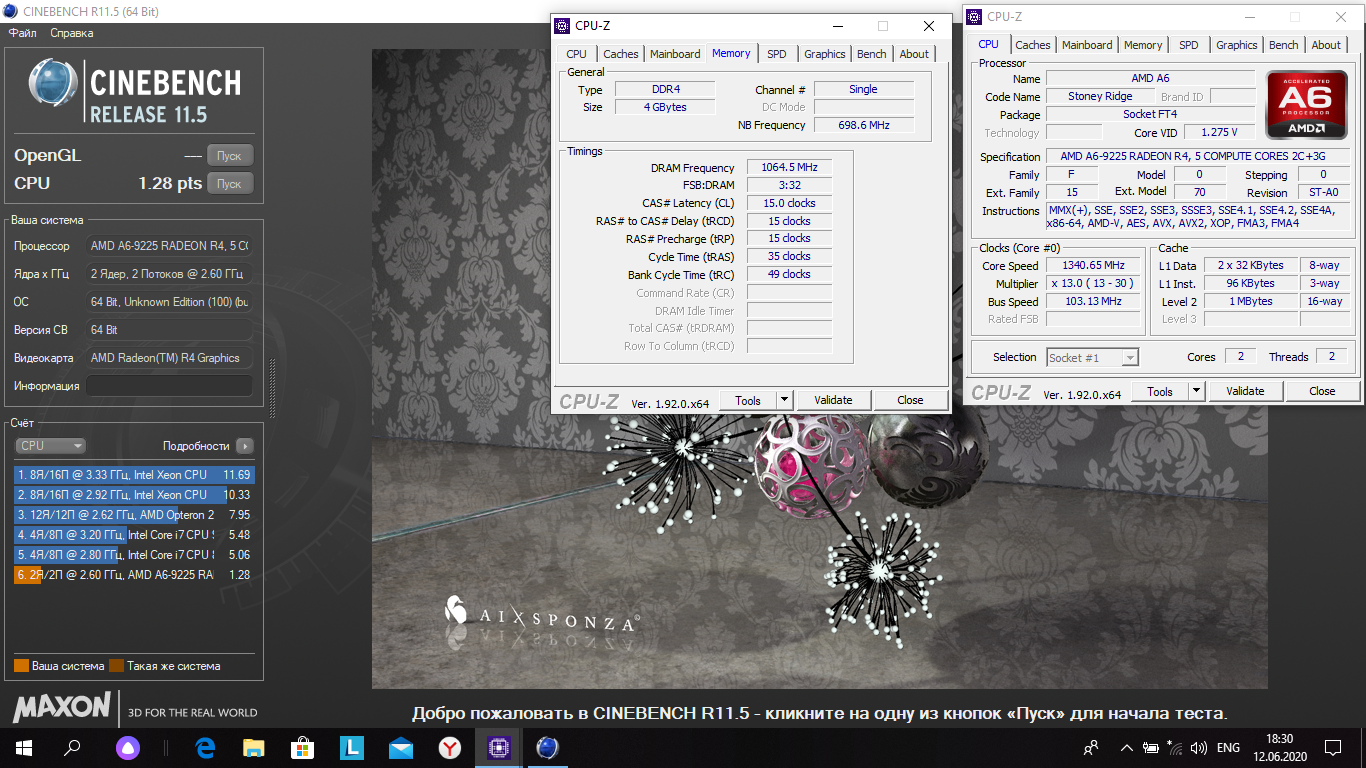
Task: Open clock showing 18:30 12.06.2020
Action: click(1279, 747)
